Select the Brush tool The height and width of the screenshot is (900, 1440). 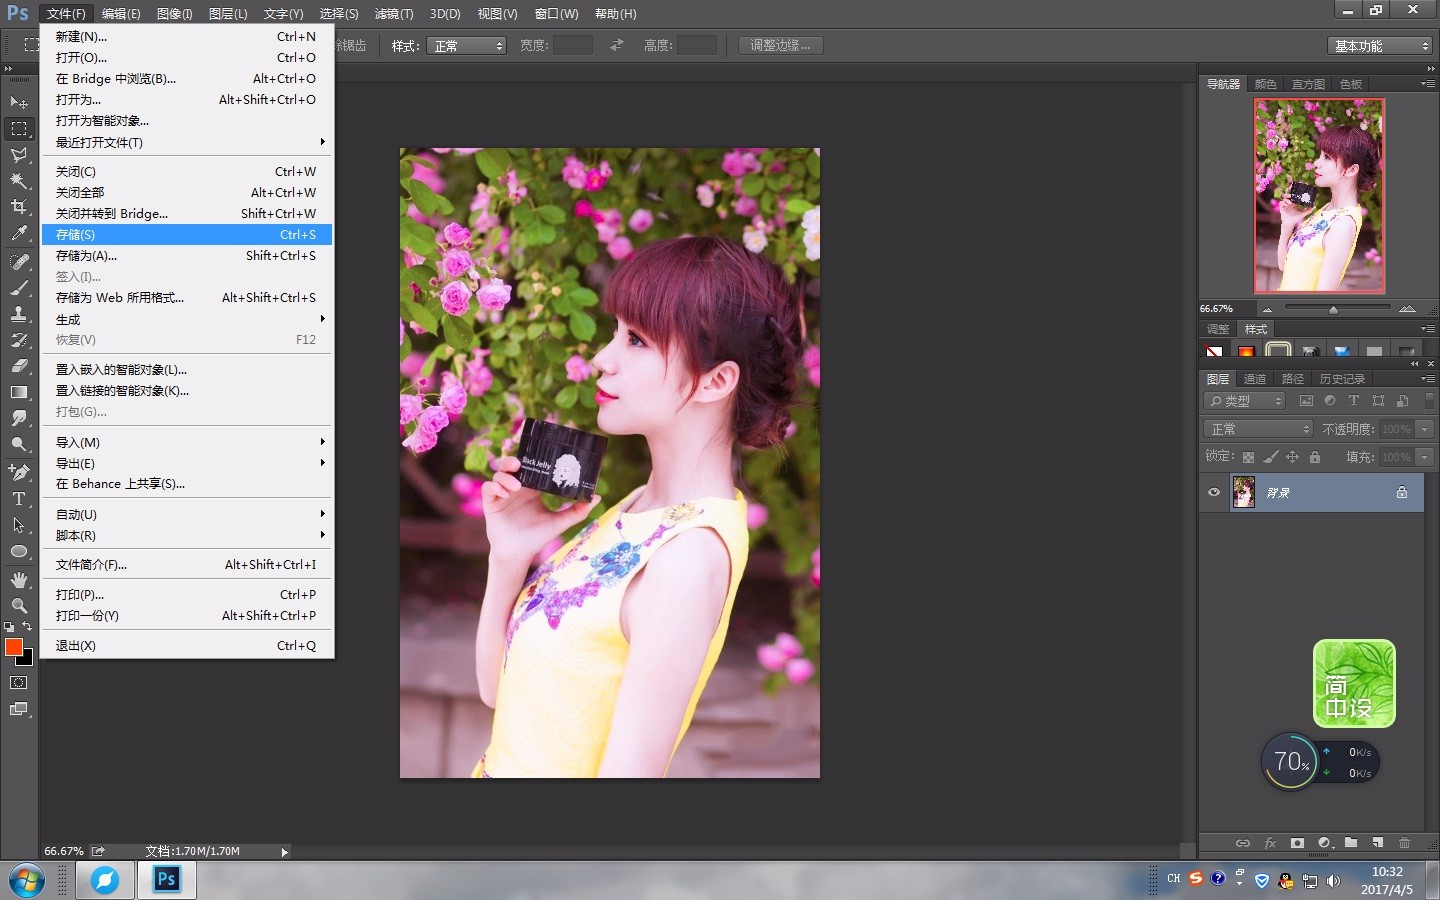click(x=19, y=288)
